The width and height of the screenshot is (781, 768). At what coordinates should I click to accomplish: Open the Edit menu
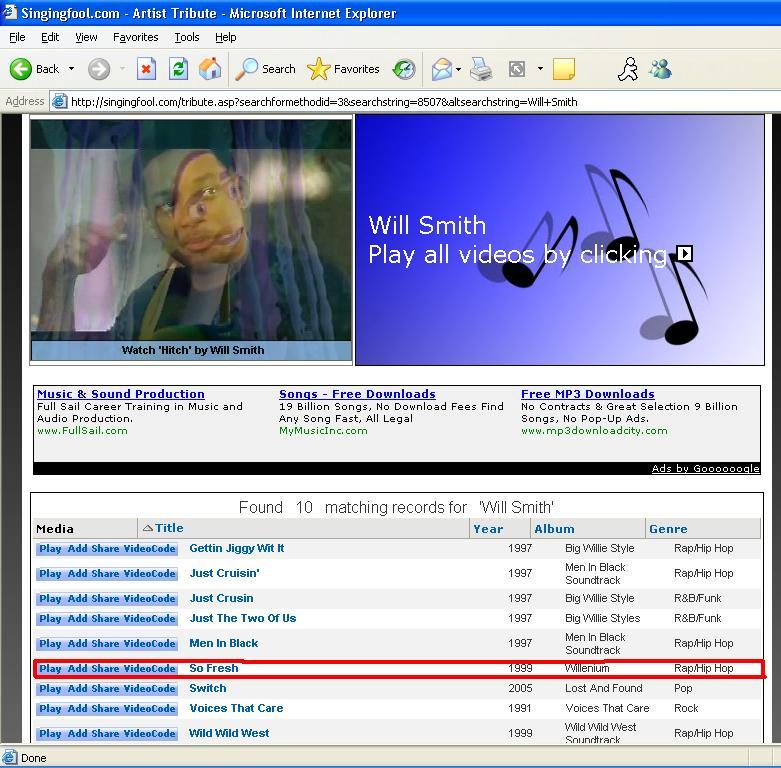(50, 37)
